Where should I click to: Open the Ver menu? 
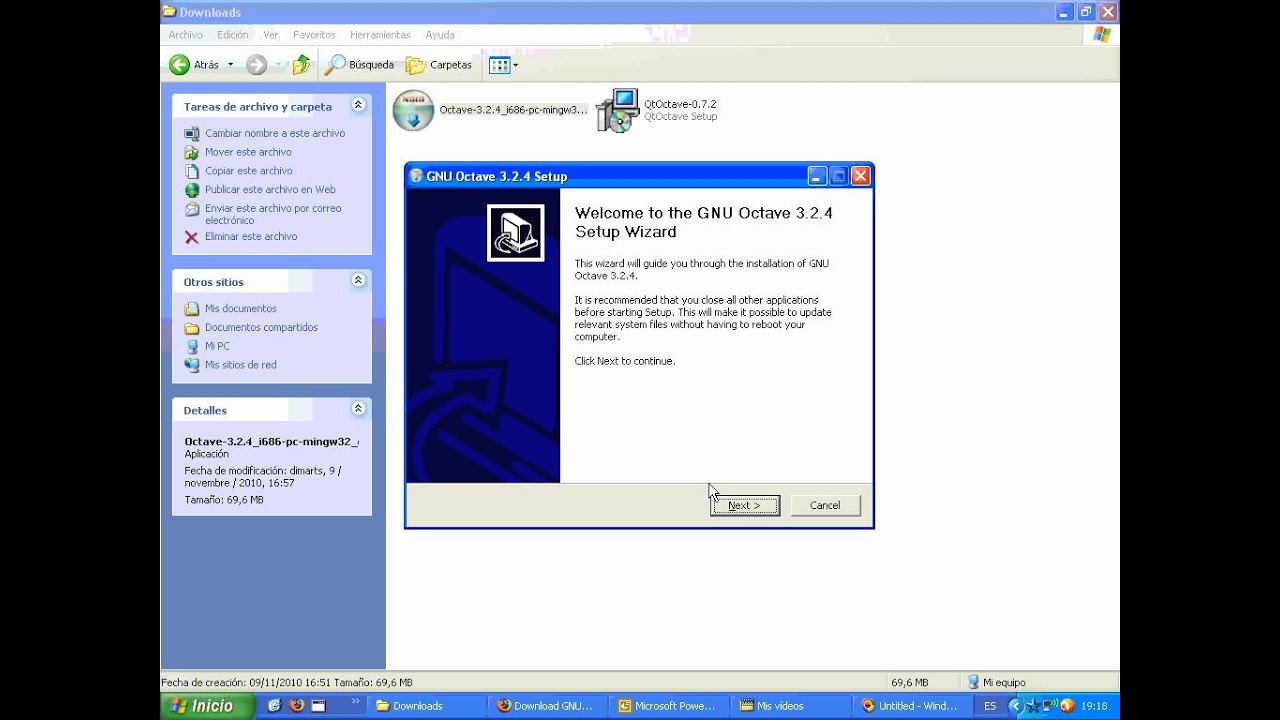(270, 34)
